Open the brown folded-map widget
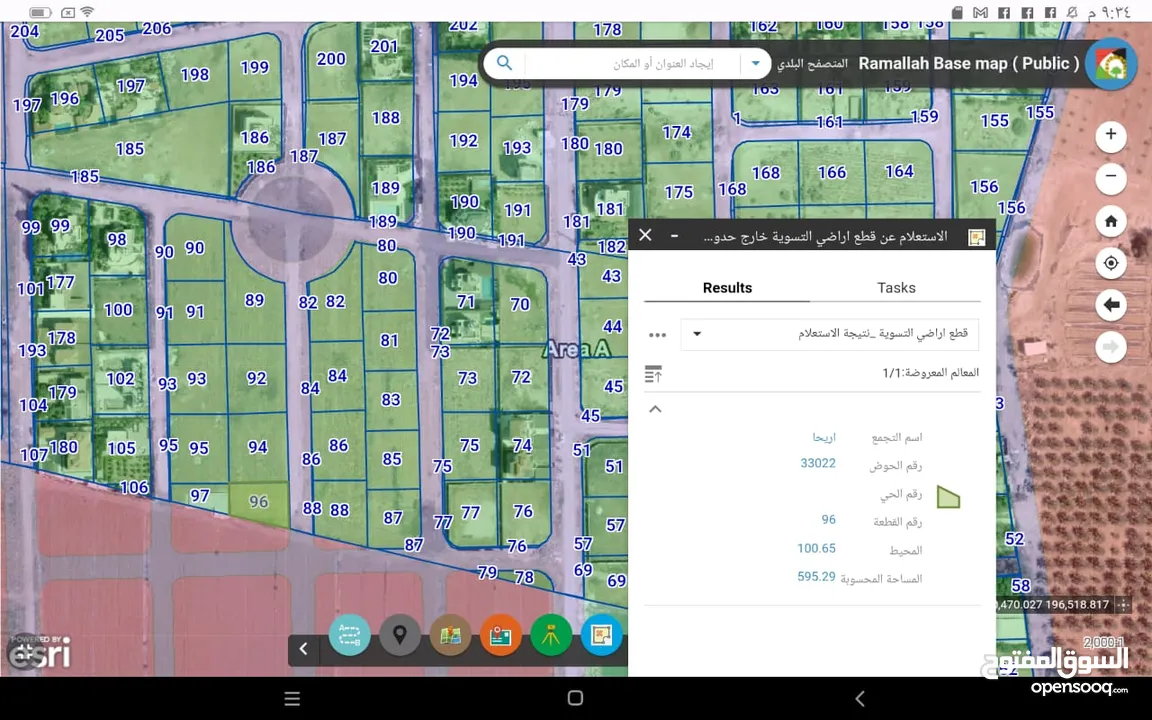Screen dimensions: 1152x720 click(x=450, y=635)
